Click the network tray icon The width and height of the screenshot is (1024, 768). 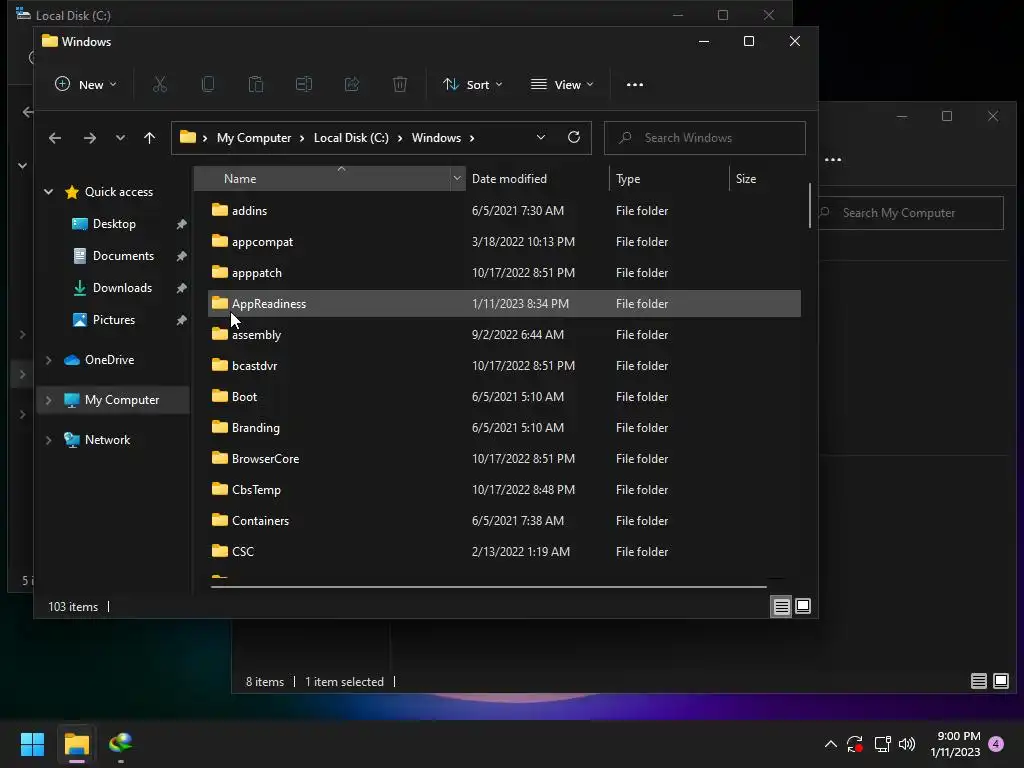tap(882, 744)
